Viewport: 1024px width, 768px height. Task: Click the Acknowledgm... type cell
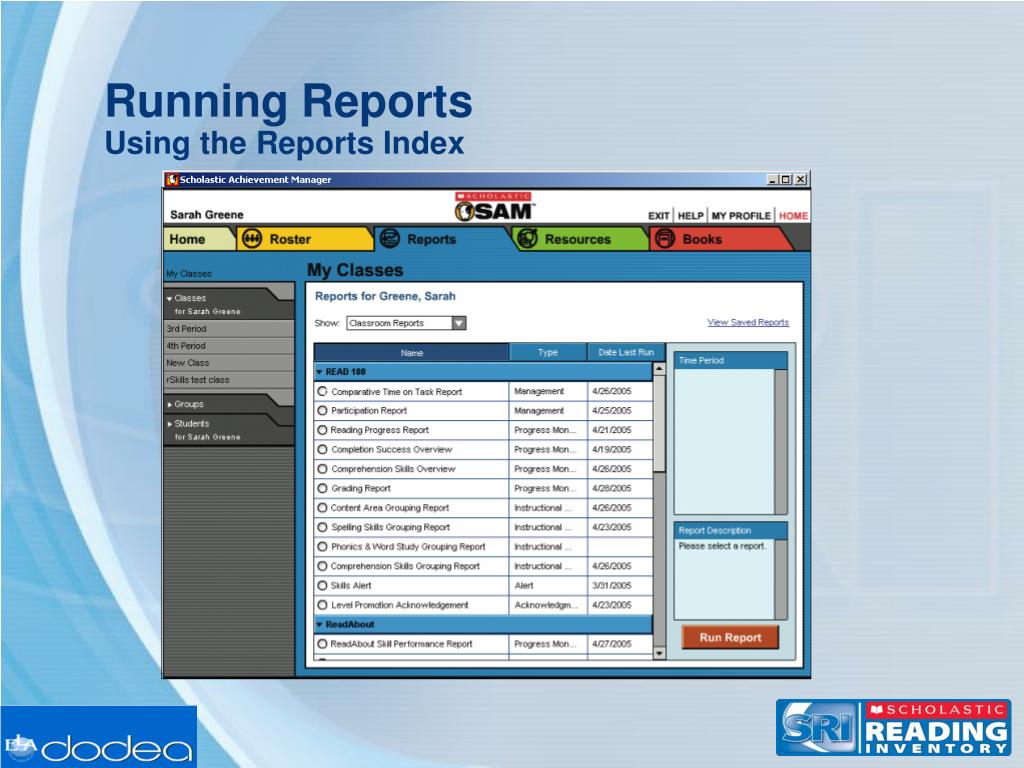point(546,605)
